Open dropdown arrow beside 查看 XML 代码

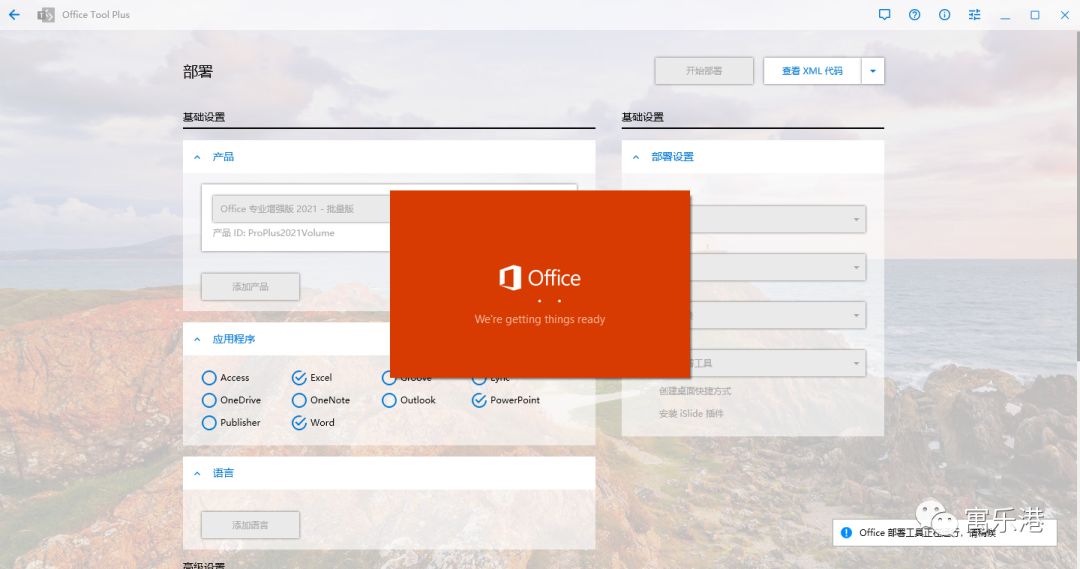873,71
